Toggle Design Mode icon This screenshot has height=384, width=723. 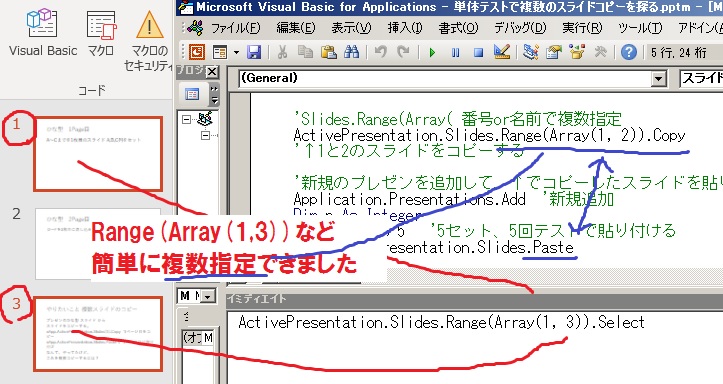tap(502, 53)
